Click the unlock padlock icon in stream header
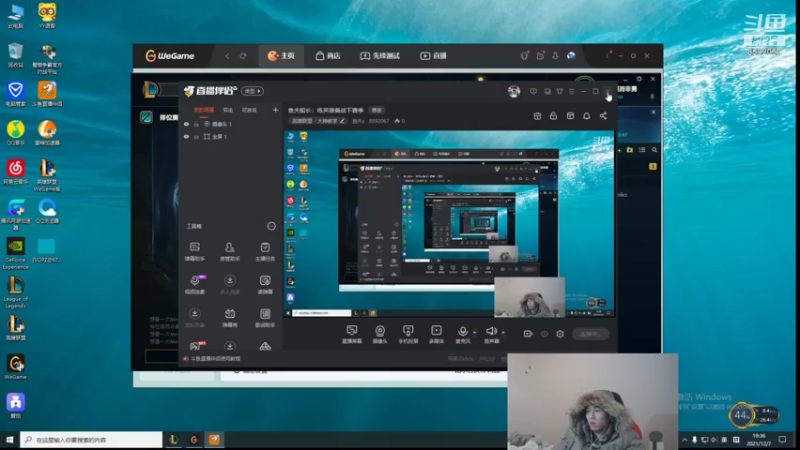Screen dimensions: 800x450 pos(553,116)
